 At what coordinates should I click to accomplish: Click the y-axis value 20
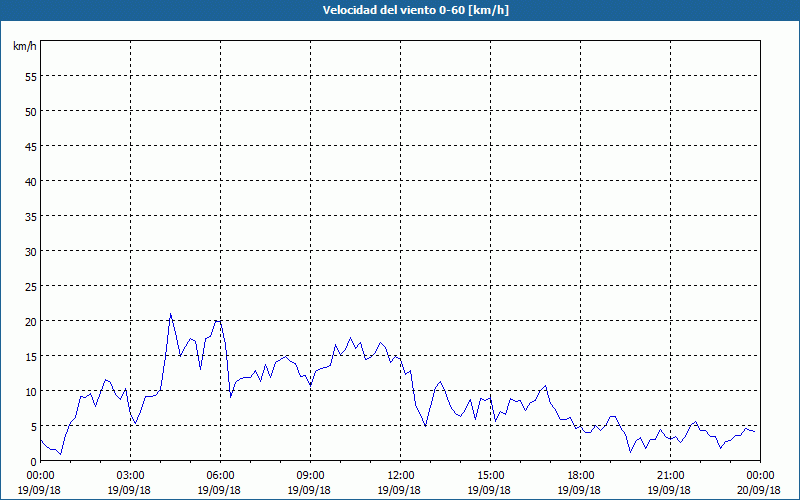[31, 321]
